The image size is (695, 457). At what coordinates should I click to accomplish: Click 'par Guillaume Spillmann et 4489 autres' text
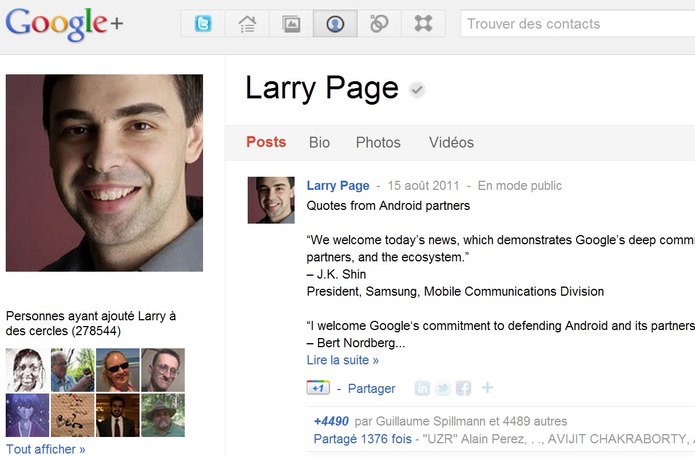coord(461,421)
